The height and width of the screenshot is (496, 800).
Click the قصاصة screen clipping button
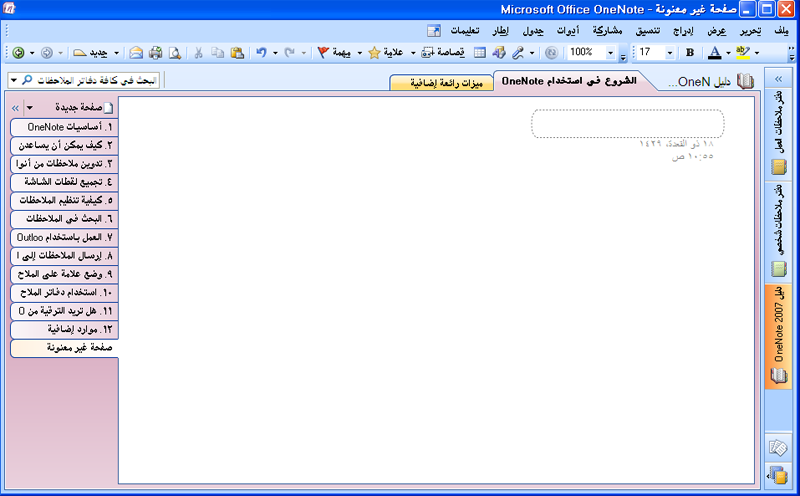pos(443,53)
